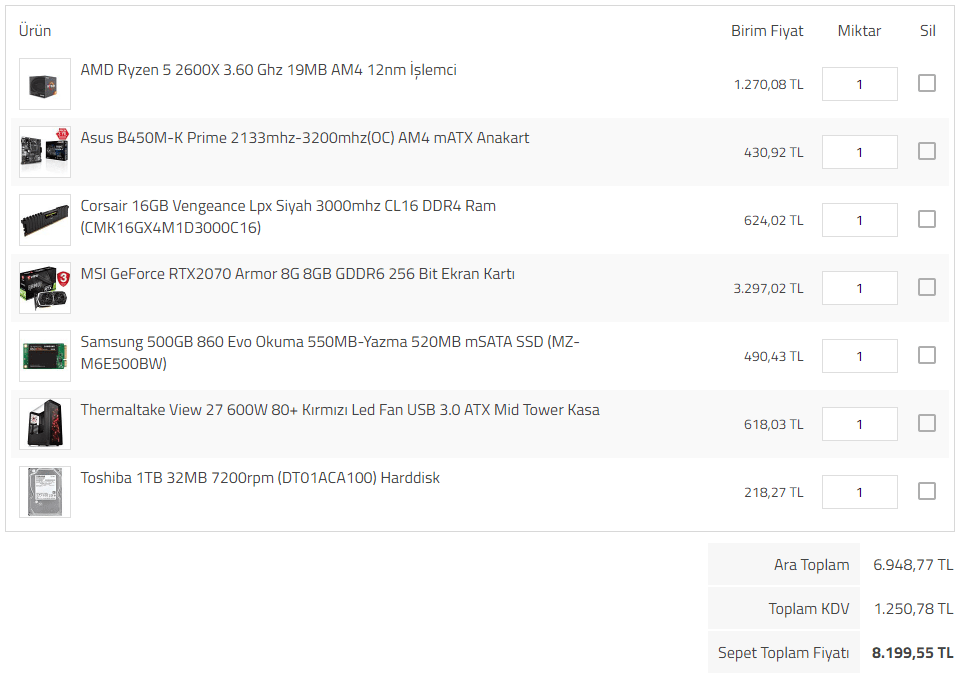The image size is (969, 683).
Task: Tick the Sil checkbox for MSI RTX2070
Action: 927,287
